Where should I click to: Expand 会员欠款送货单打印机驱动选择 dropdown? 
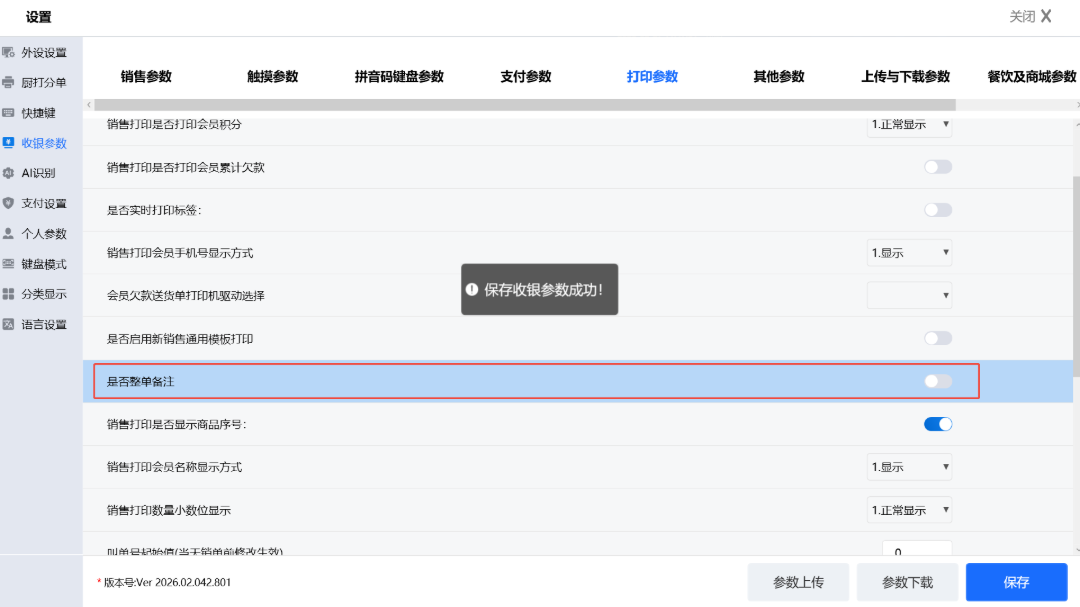click(909, 295)
